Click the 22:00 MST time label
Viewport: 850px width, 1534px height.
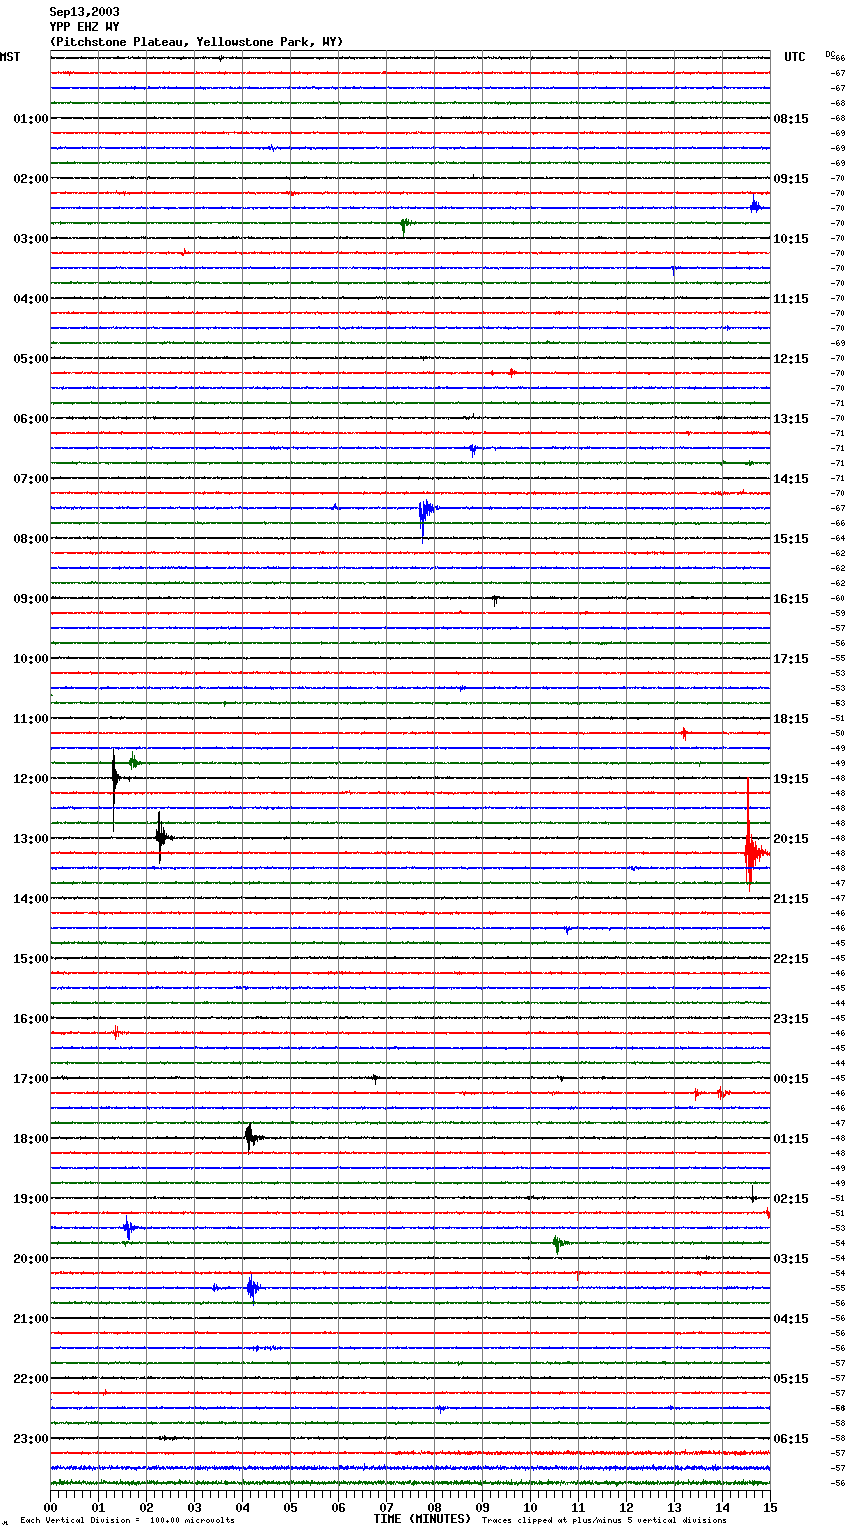[x=31, y=1379]
